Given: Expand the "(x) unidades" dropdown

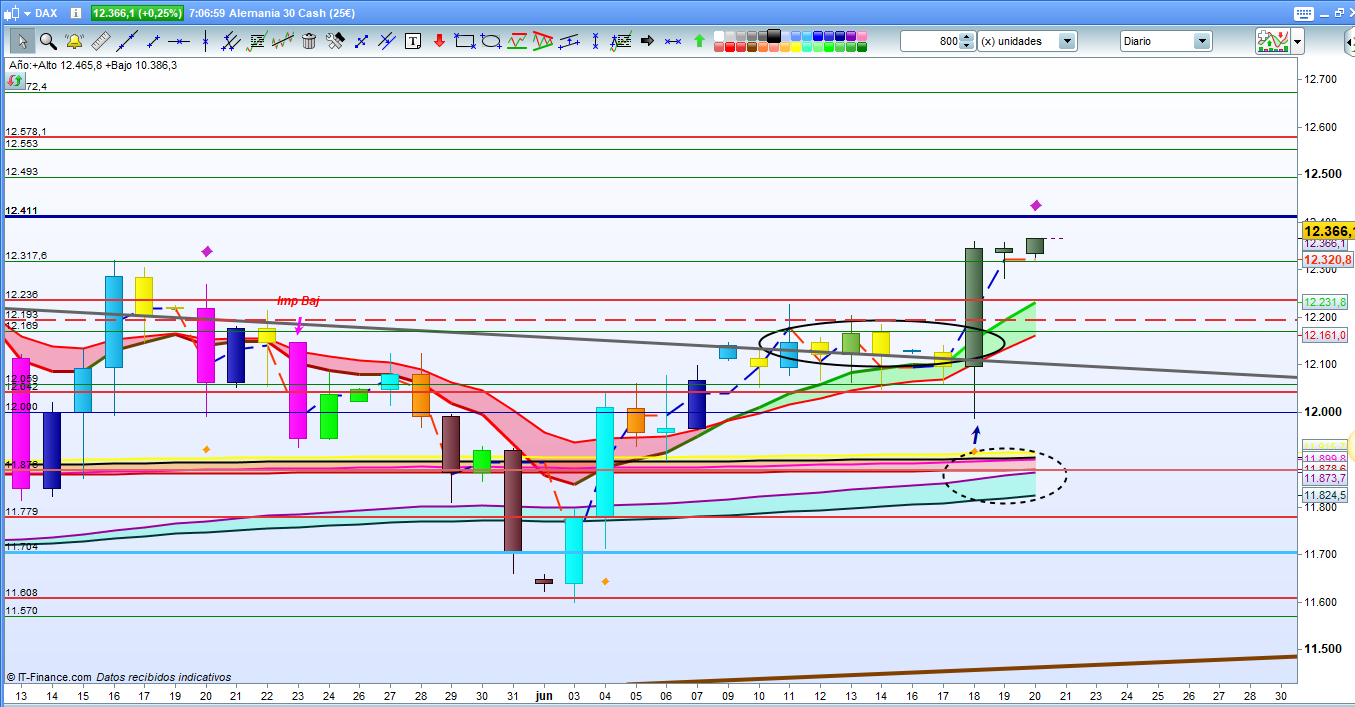Looking at the screenshot, I should tap(1067, 41).
